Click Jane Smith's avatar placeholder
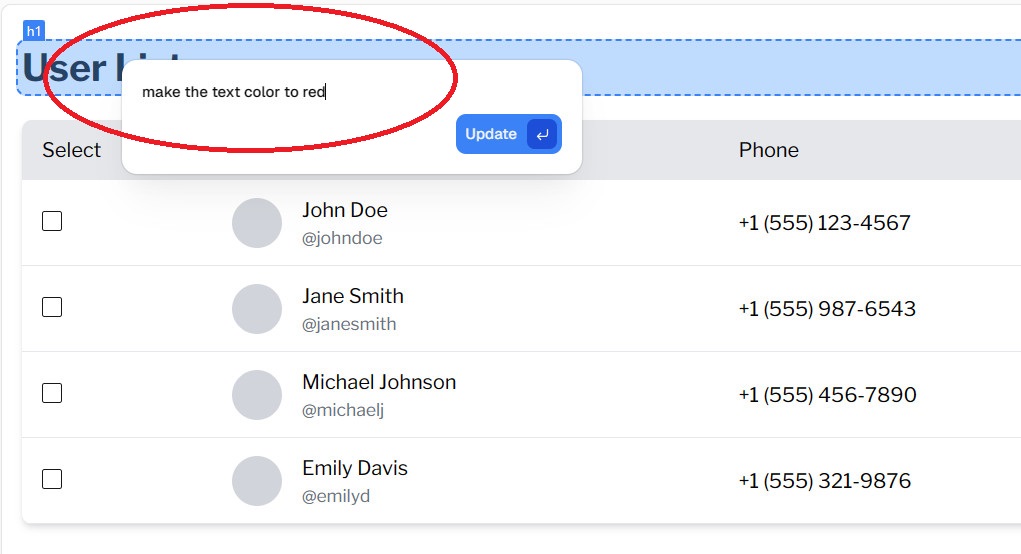 point(257,309)
